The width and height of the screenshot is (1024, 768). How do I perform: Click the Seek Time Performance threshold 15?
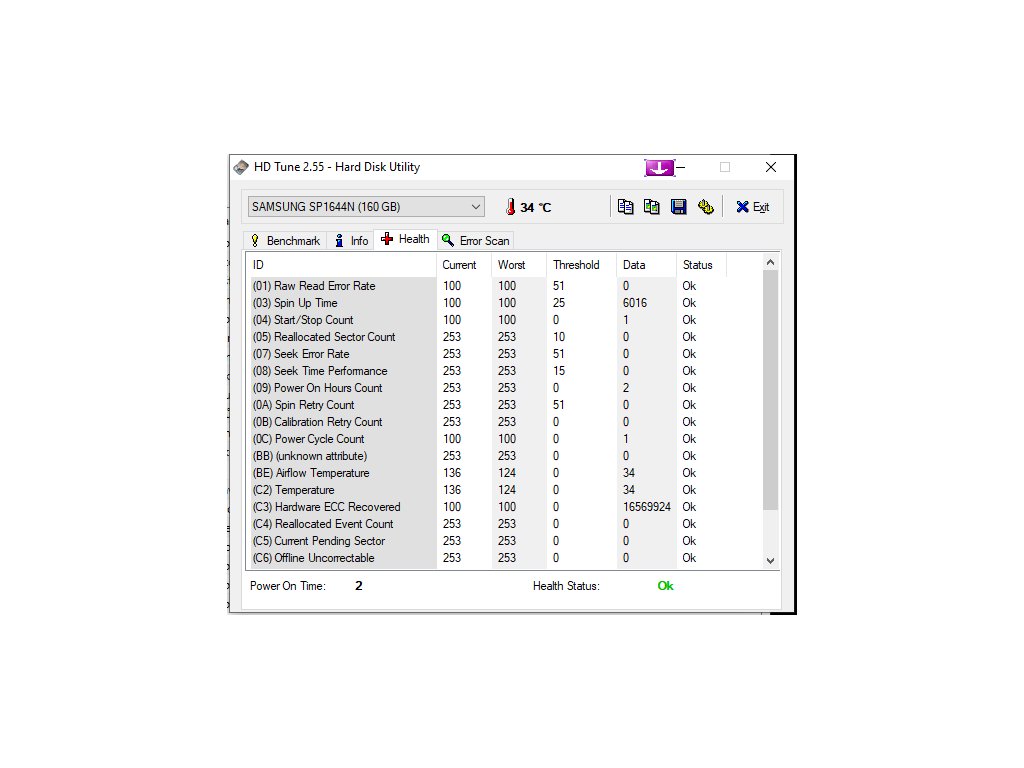[559, 371]
